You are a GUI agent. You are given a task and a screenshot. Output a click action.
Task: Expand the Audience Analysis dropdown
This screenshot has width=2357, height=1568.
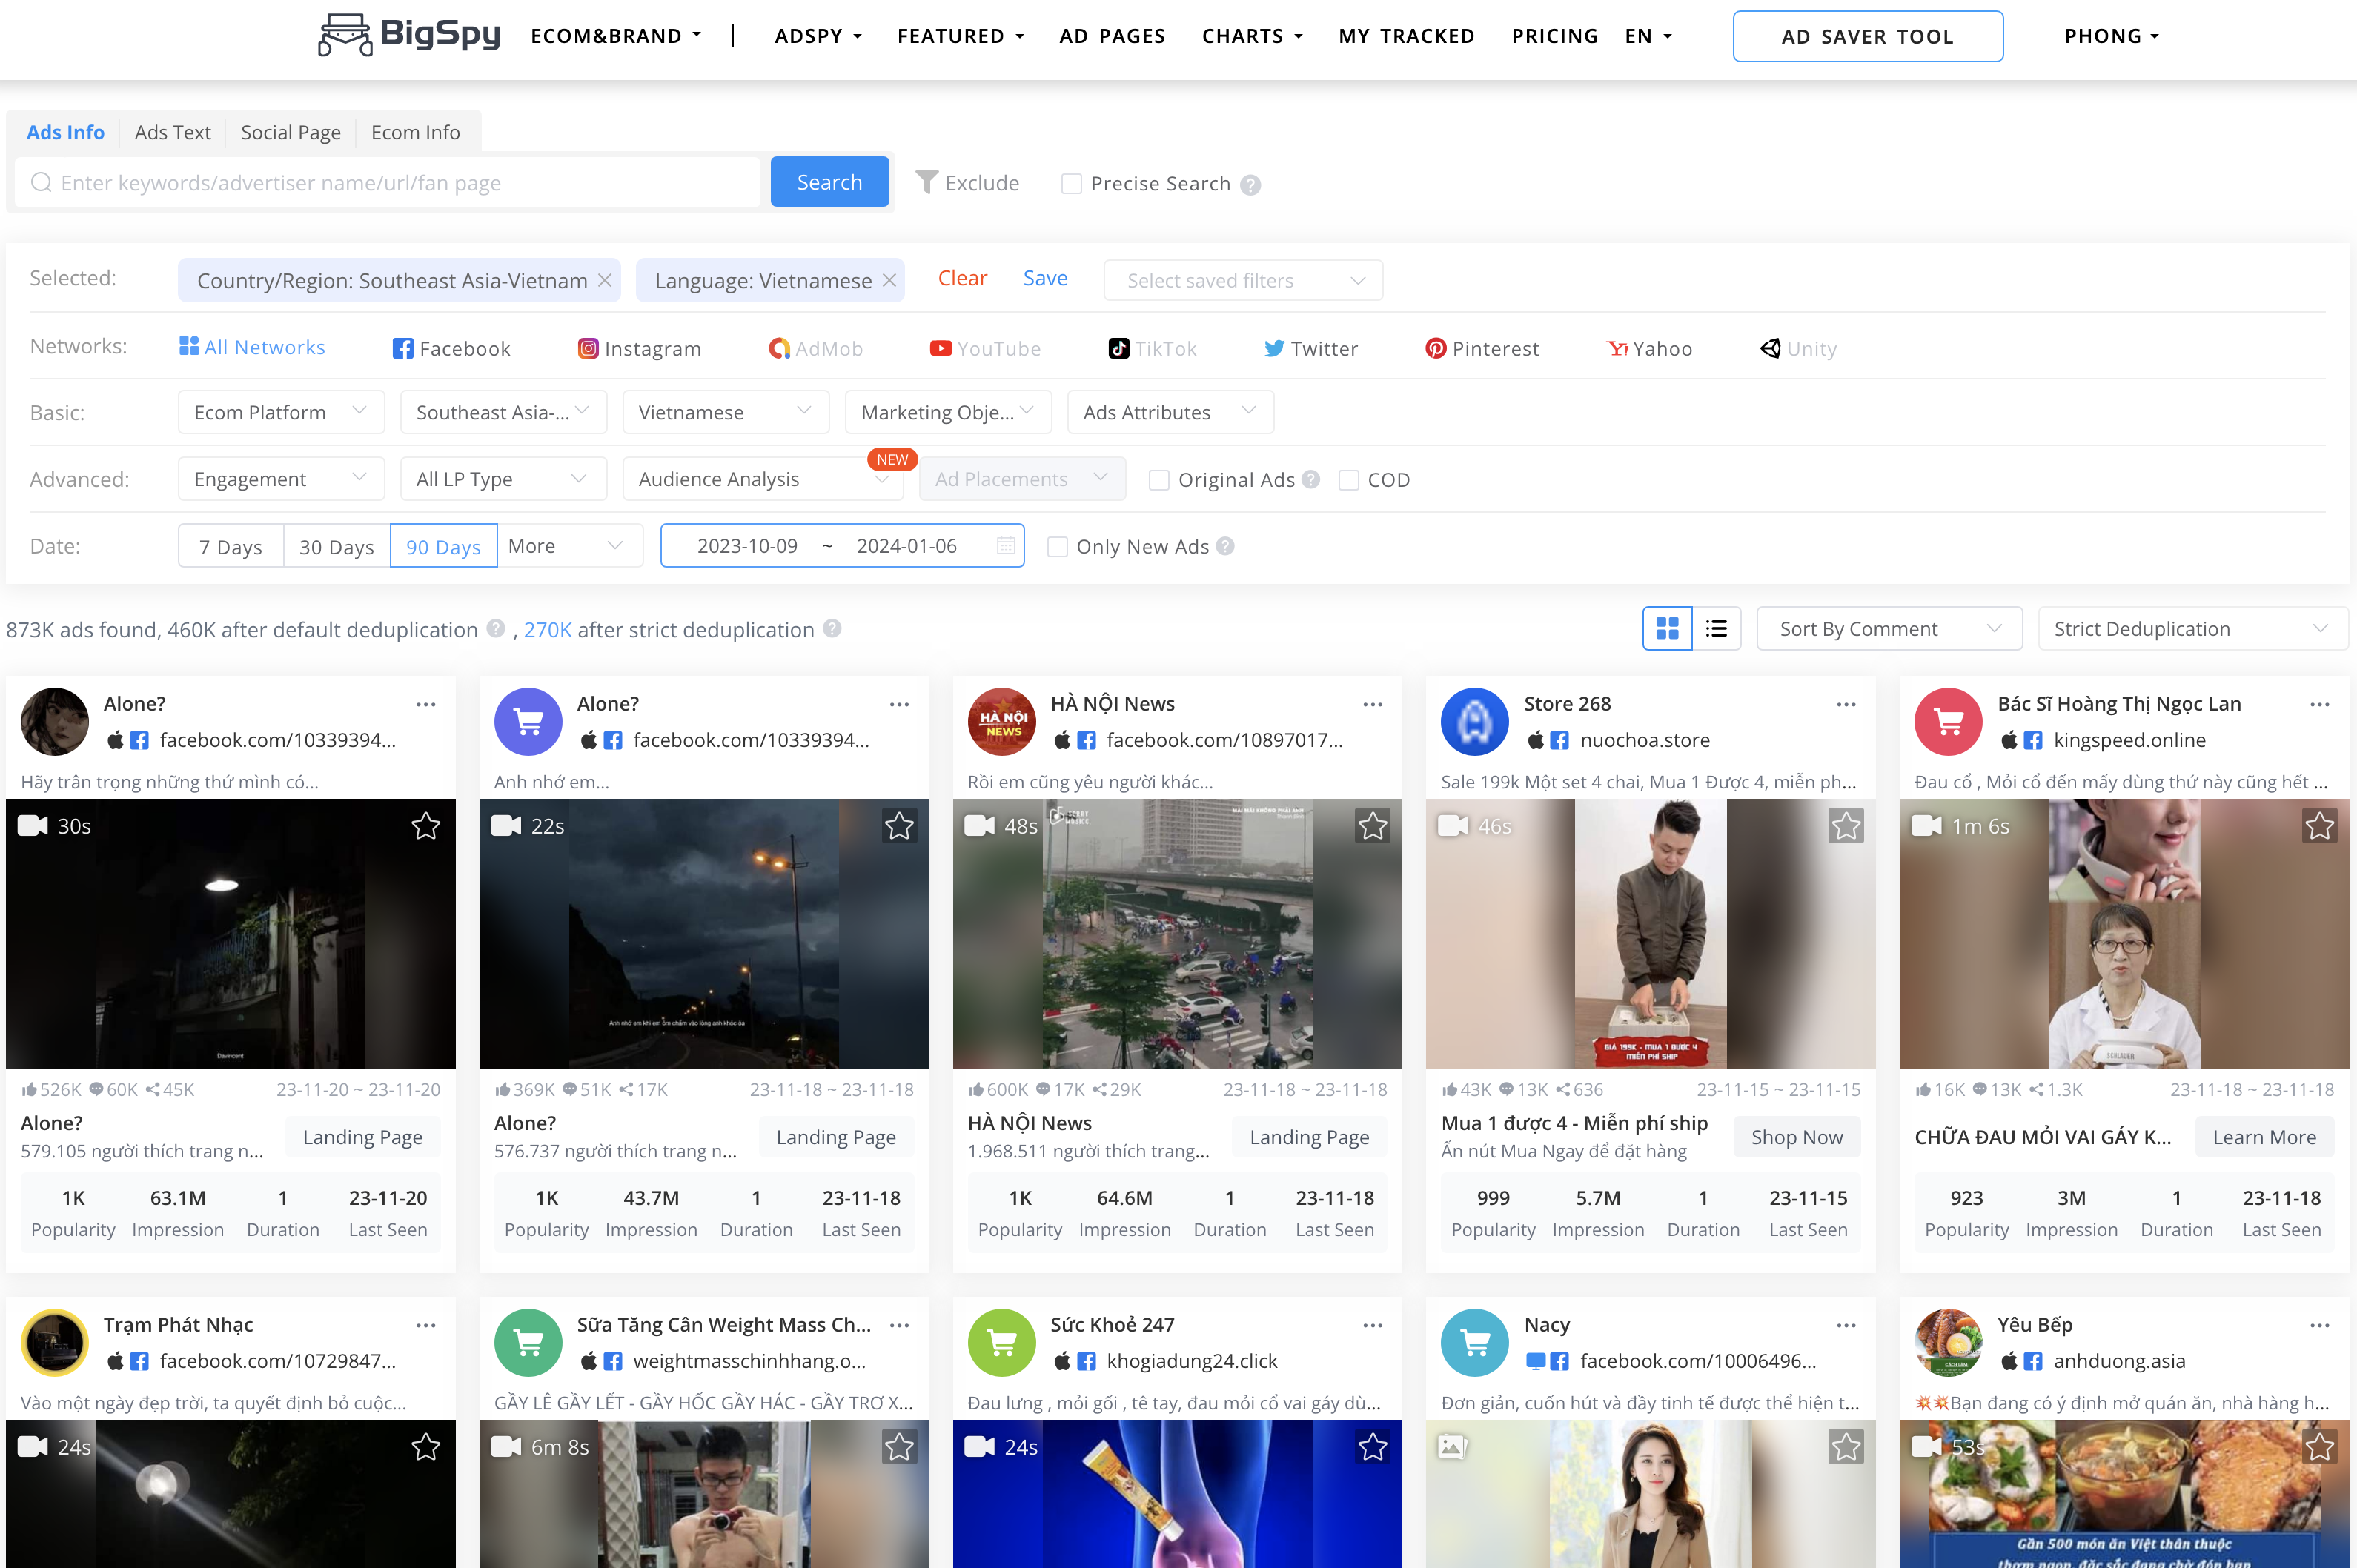click(x=763, y=479)
